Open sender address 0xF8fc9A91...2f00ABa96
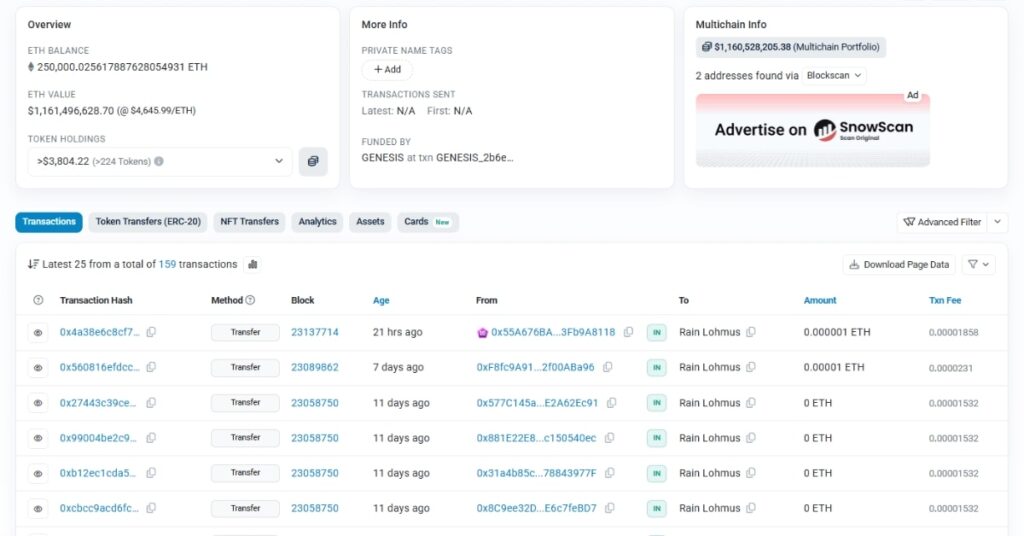 click(536, 368)
